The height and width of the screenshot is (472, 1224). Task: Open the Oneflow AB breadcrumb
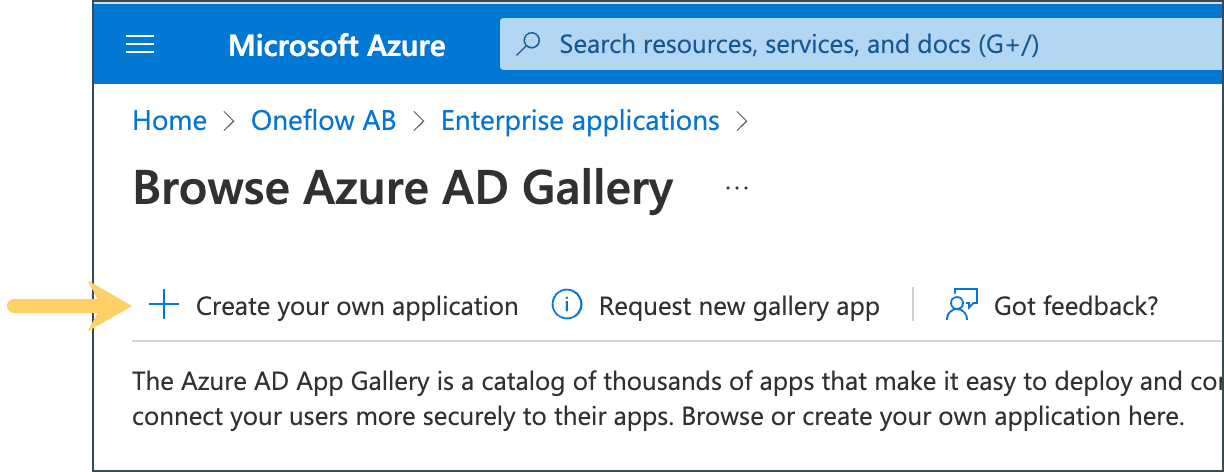coord(324,121)
